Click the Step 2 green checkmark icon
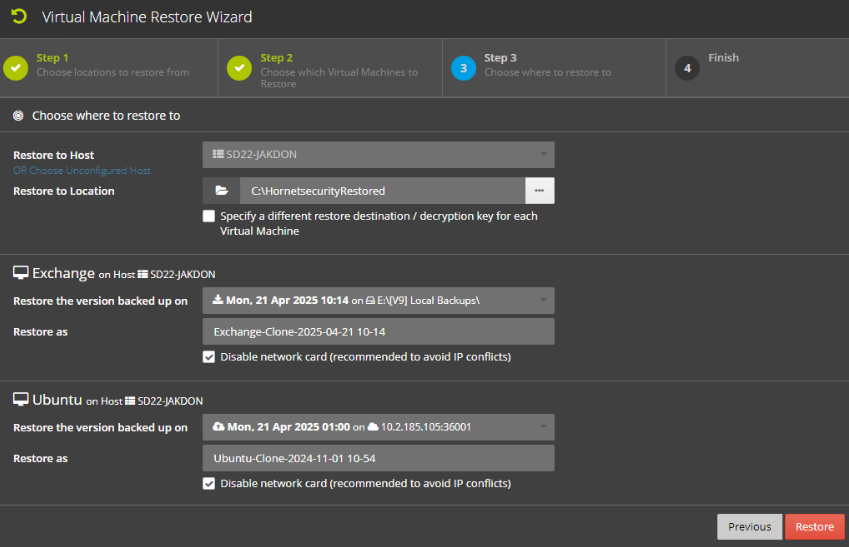Image resolution: width=849 pixels, height=547 pixels. [239, 68]
